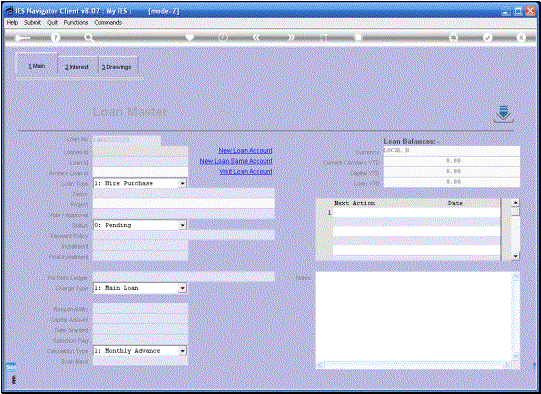
Task: Click the up-arrow toolbar icon
Action: click(324, 37)
